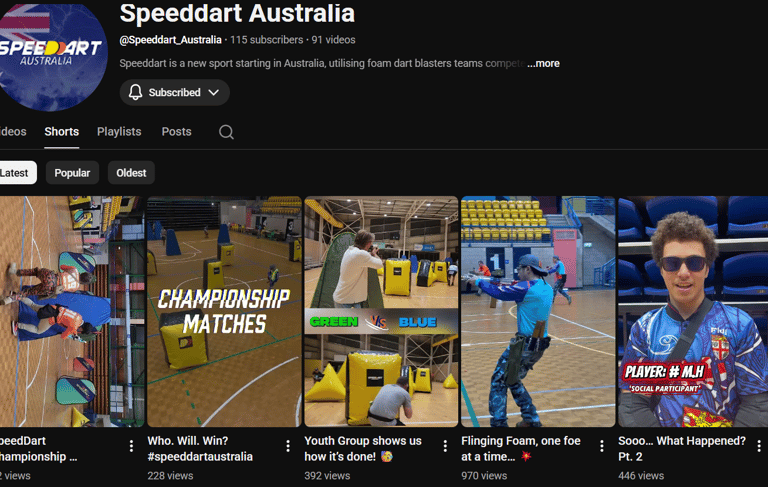The image size is (768, 487).
Task: Click the 115 subscribers text
Action: coord(266,40)
